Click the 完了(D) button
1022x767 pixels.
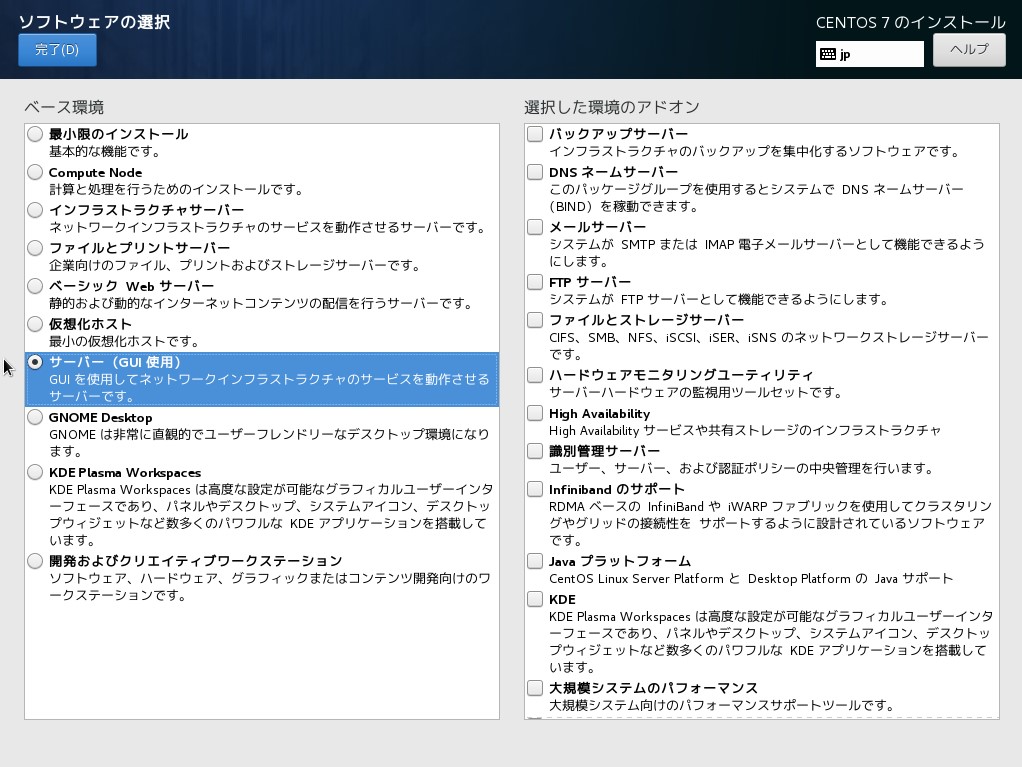click(57, 48)
